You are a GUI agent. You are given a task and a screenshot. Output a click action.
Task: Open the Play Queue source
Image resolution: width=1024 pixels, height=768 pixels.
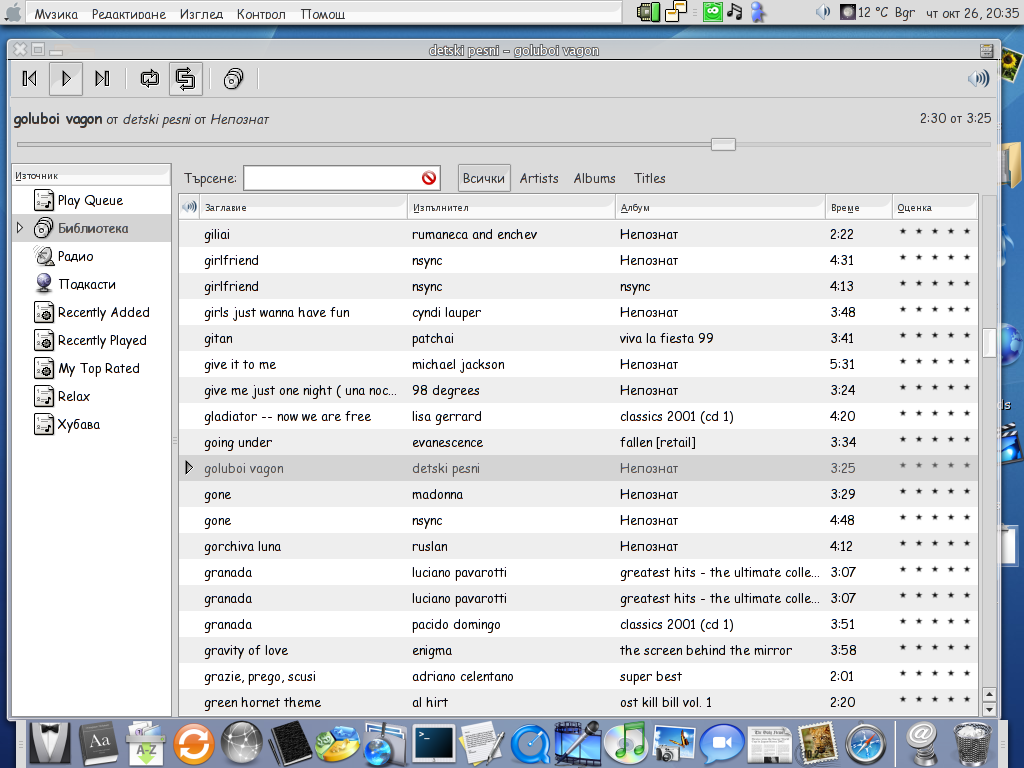pos(91,200)
